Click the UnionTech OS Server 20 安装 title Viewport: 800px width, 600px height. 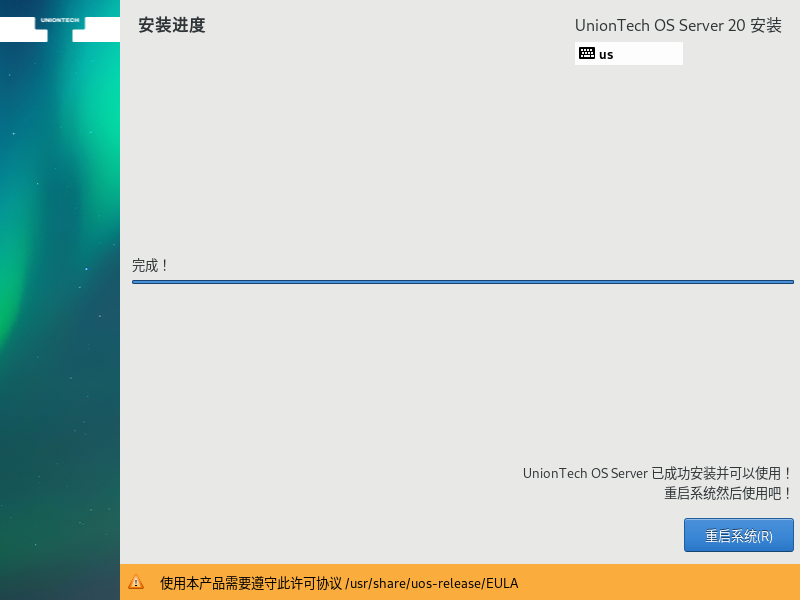(x=678, y=25)
